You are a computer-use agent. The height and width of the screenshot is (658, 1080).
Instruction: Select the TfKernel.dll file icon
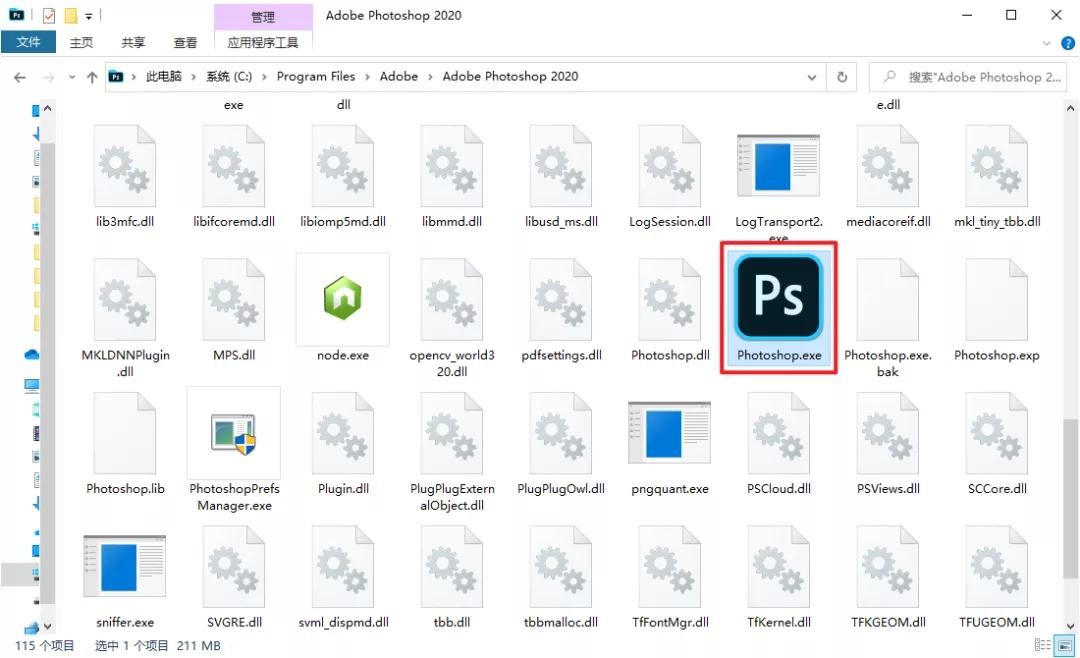[x=778, y=566]
